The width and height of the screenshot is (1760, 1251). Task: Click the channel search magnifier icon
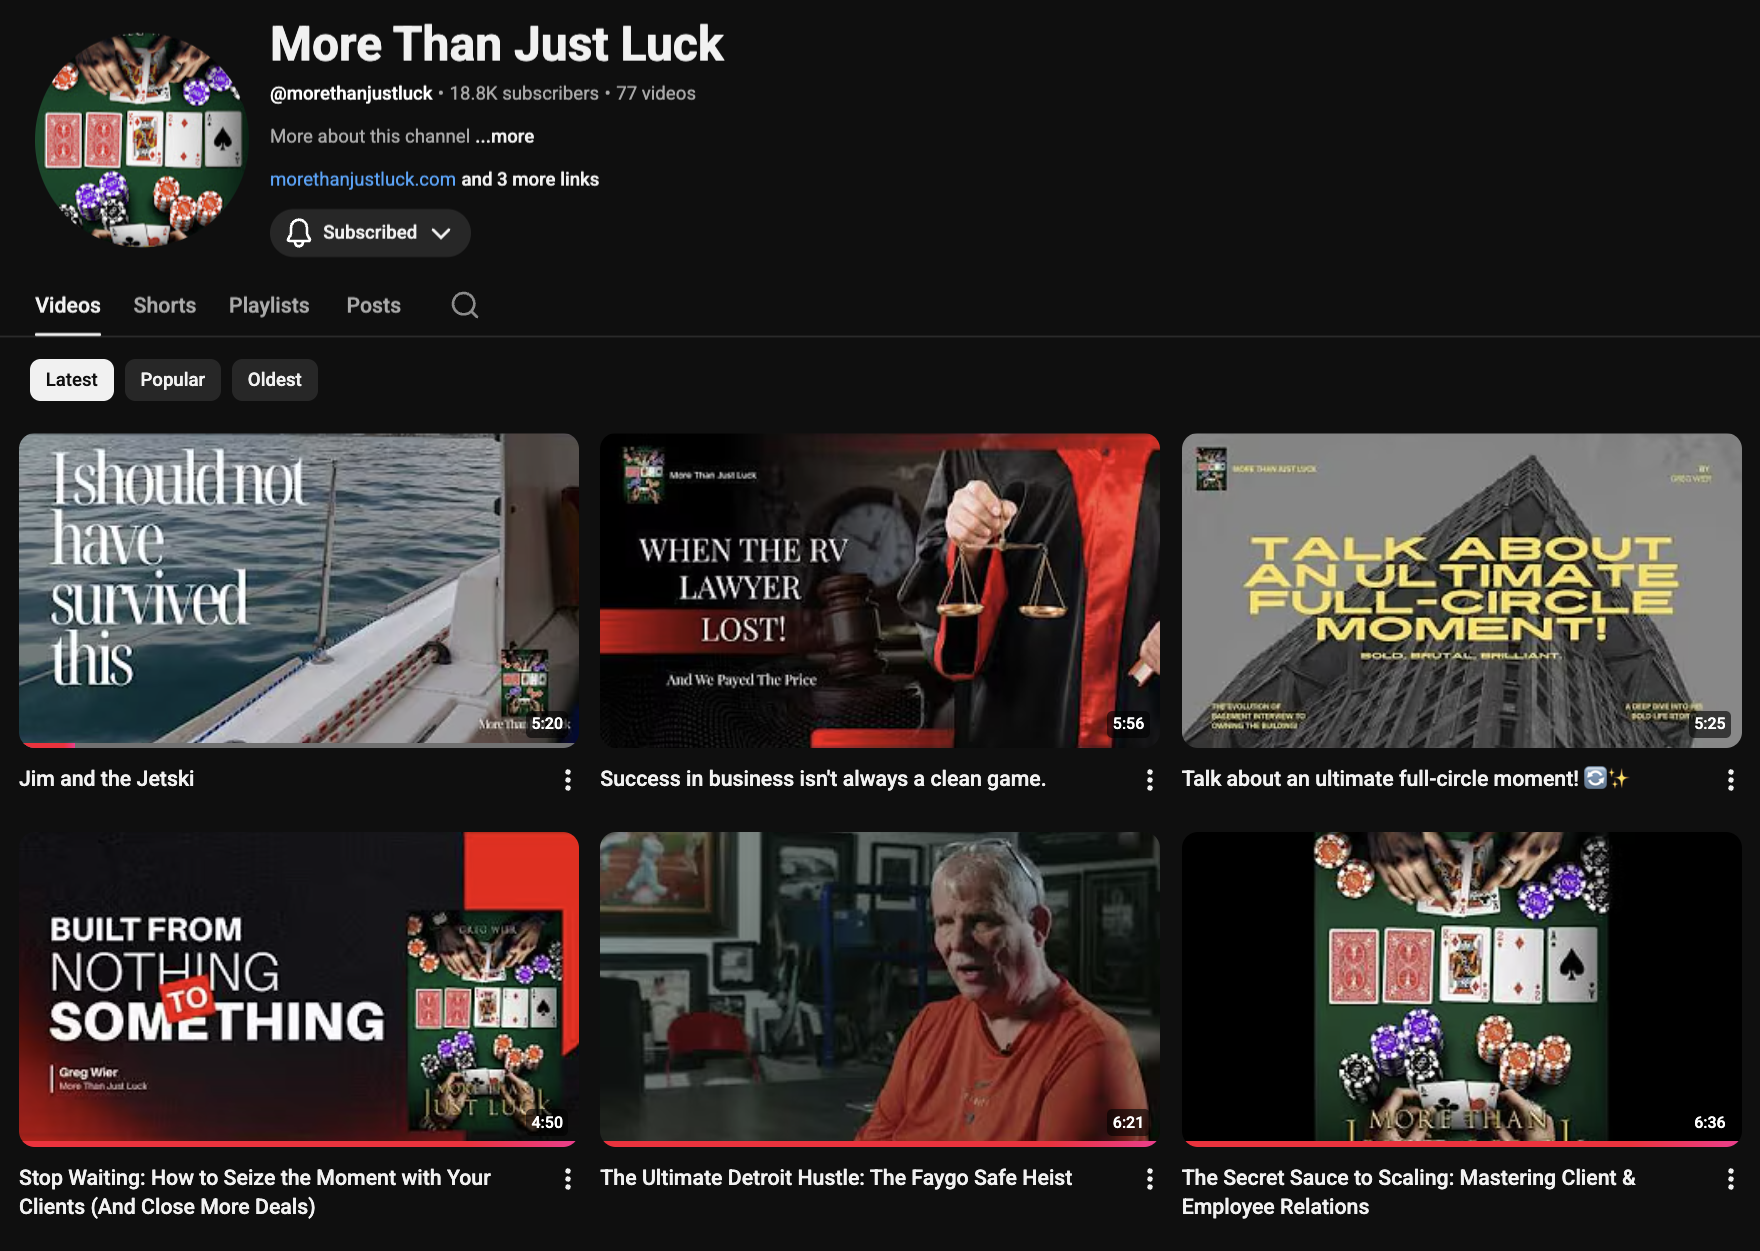[465, 305]
